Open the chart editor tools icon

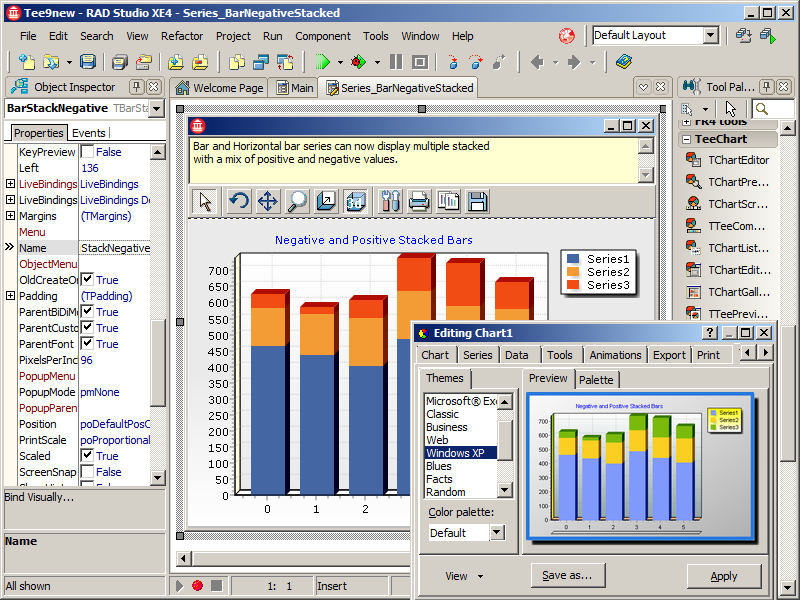(390, 202)
